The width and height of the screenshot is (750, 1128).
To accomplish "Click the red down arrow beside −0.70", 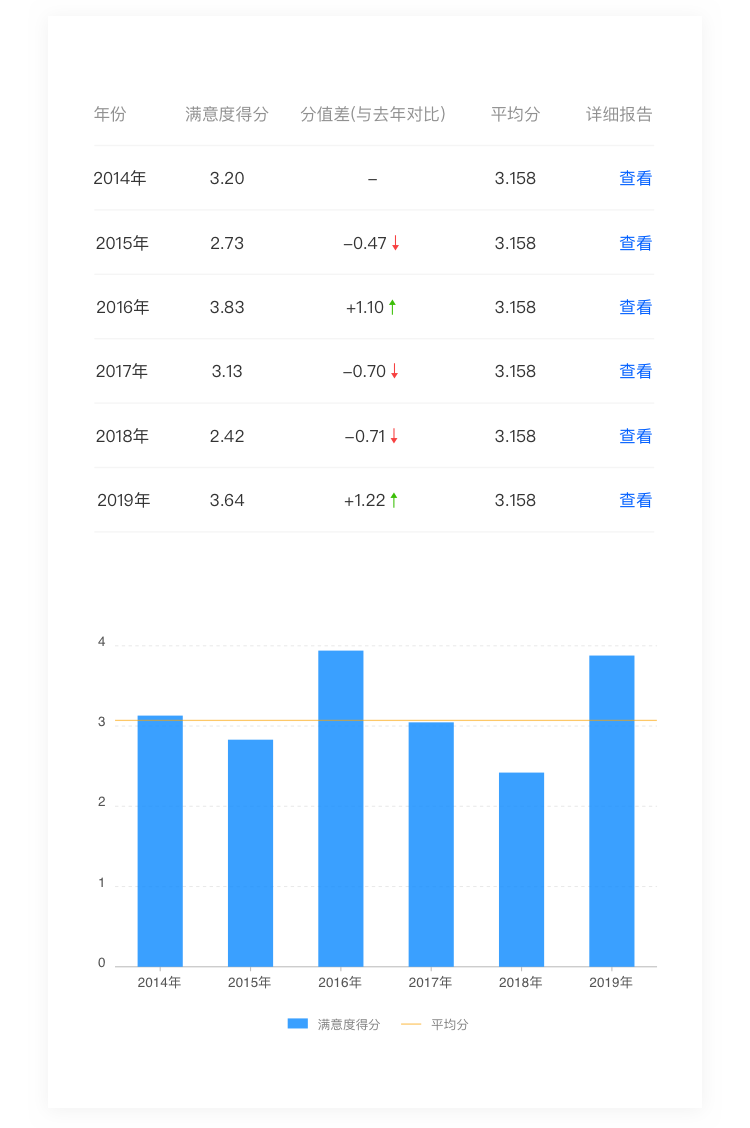I will (x=395, y=371).
